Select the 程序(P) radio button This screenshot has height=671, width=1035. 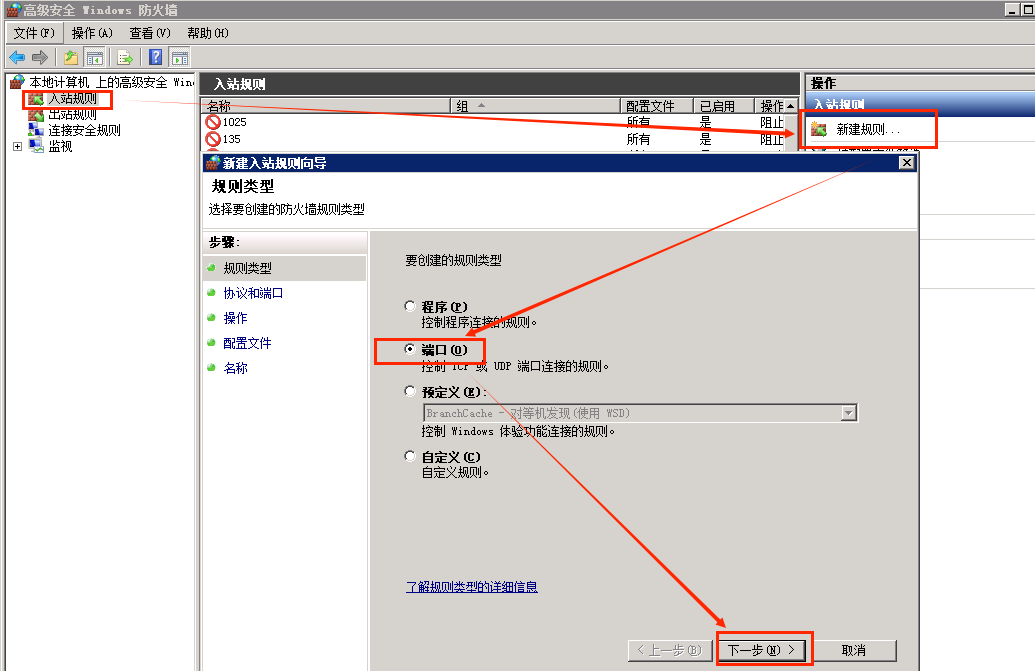pos(410,306)
